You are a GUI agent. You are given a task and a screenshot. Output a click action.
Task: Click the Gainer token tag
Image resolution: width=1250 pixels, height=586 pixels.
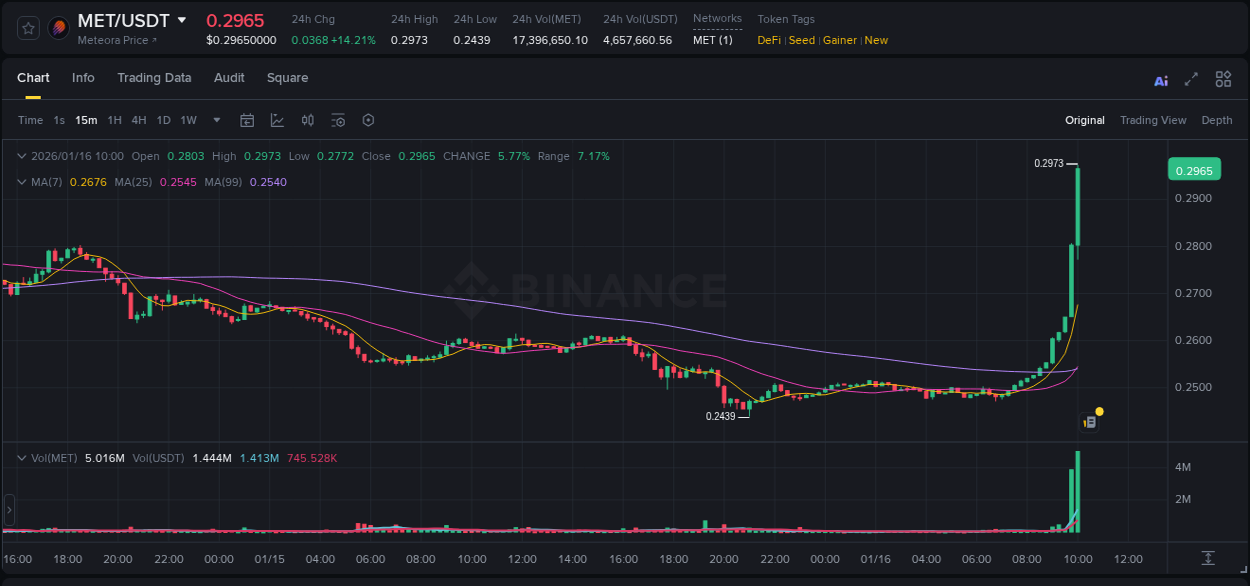click(839, 40)
